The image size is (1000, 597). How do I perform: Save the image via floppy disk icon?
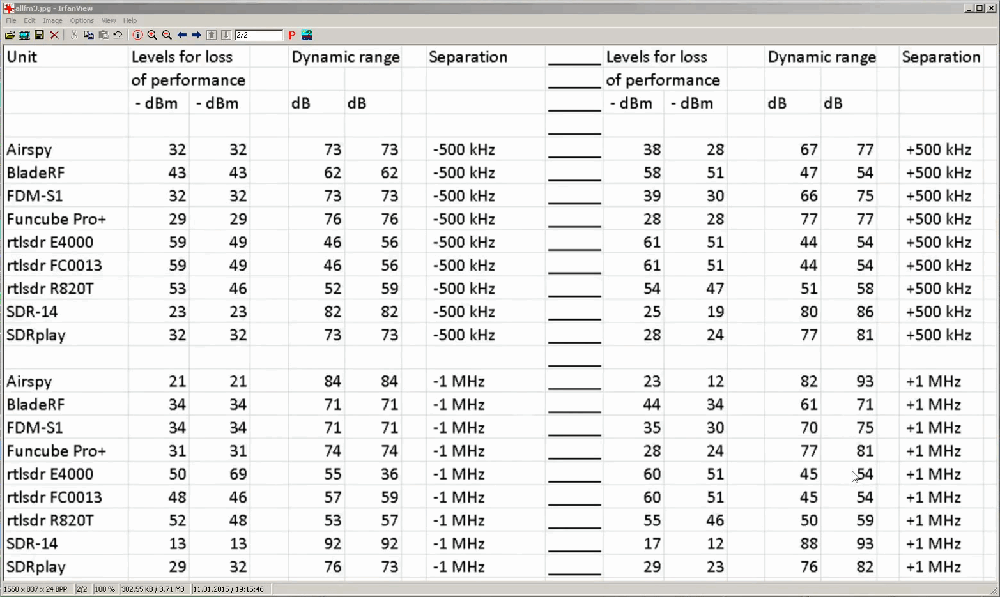39,35
